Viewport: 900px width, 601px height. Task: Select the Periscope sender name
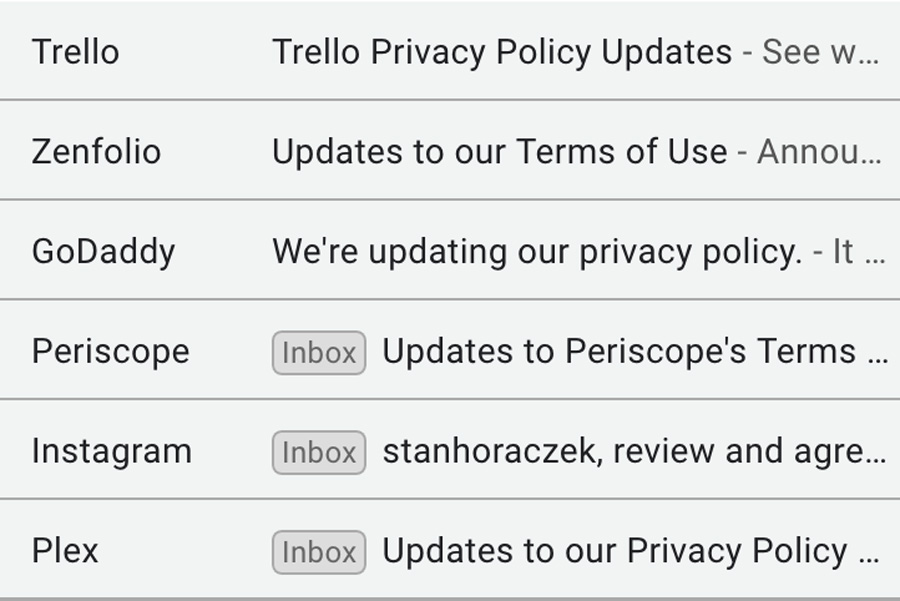click(x=110, y=351)
